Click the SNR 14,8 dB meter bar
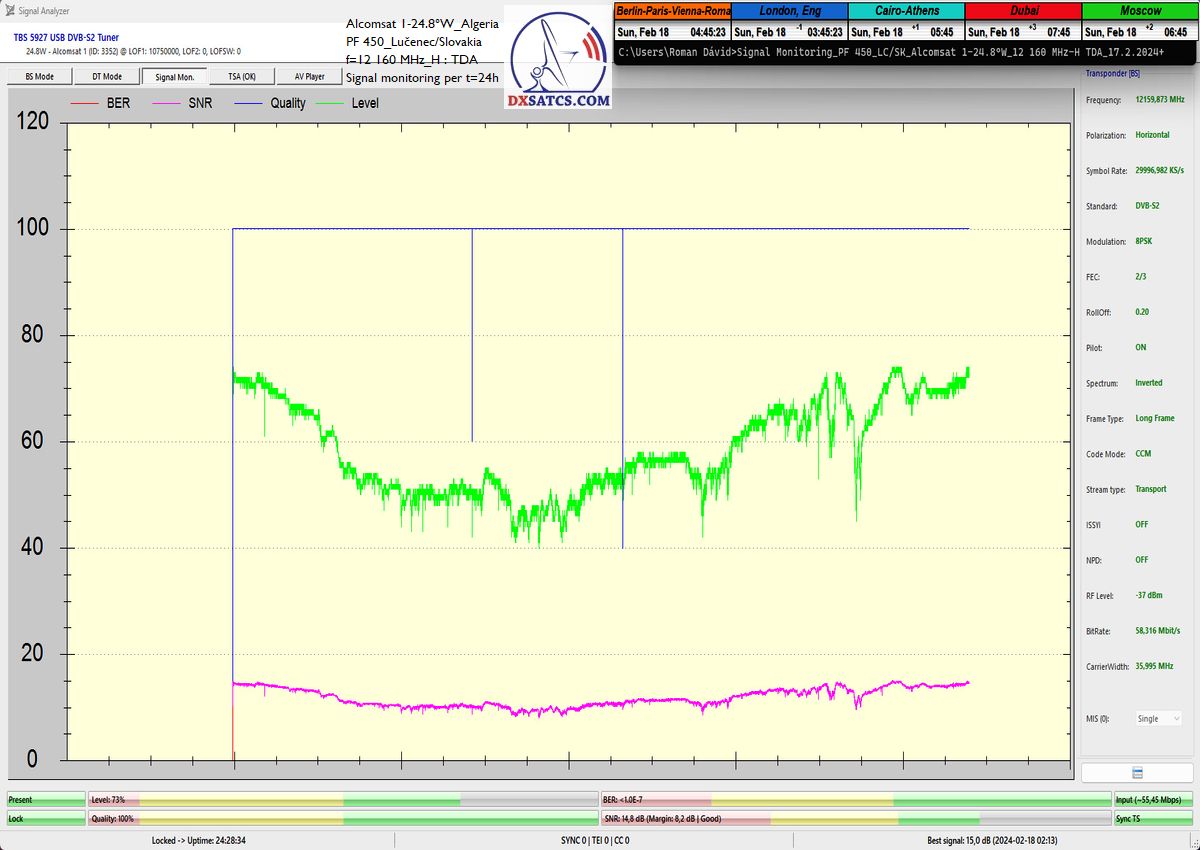 pyautogui.click(x=856, y=818)
